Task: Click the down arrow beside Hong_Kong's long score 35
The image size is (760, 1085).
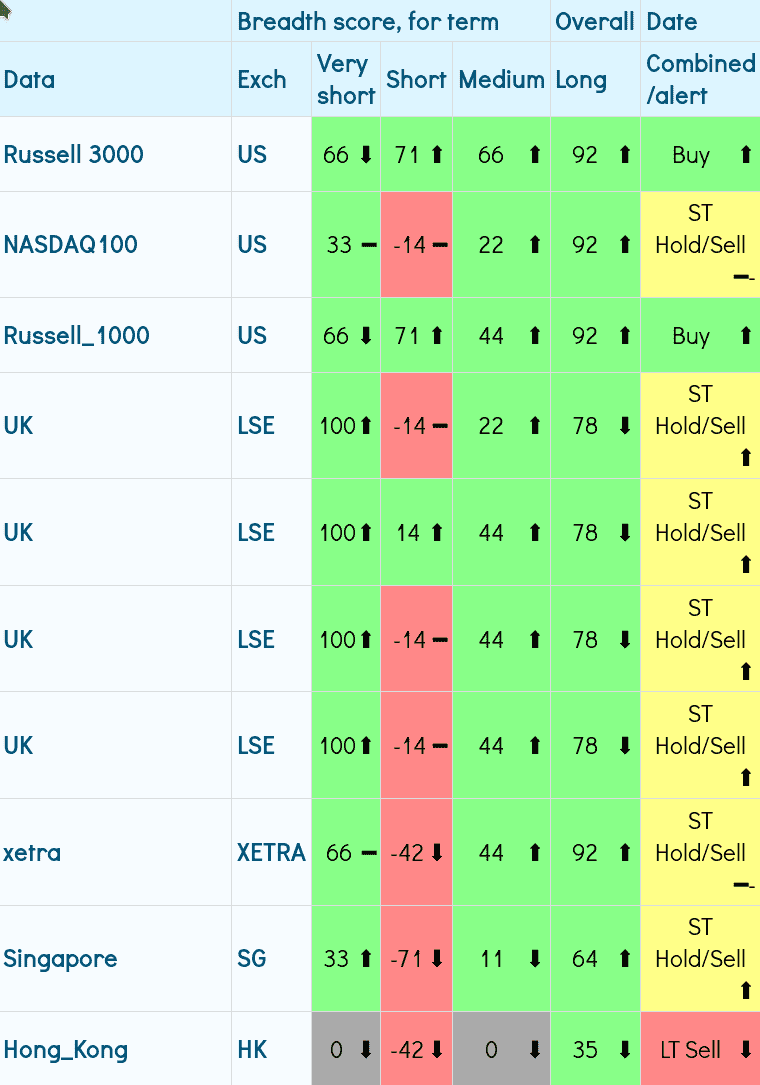Action: pyautogui.click(x=625, y=1050)
